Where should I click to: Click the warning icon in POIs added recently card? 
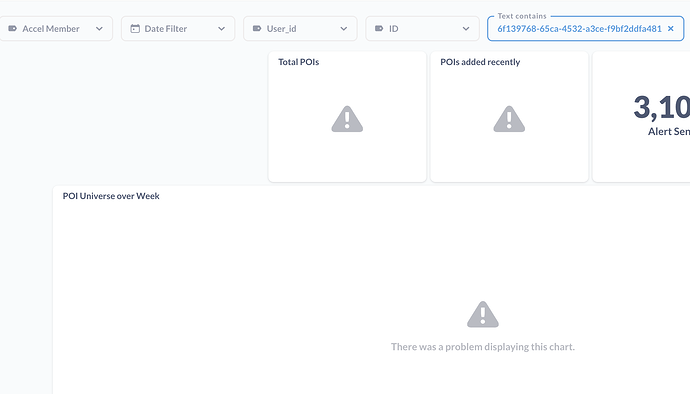[509, 119]
